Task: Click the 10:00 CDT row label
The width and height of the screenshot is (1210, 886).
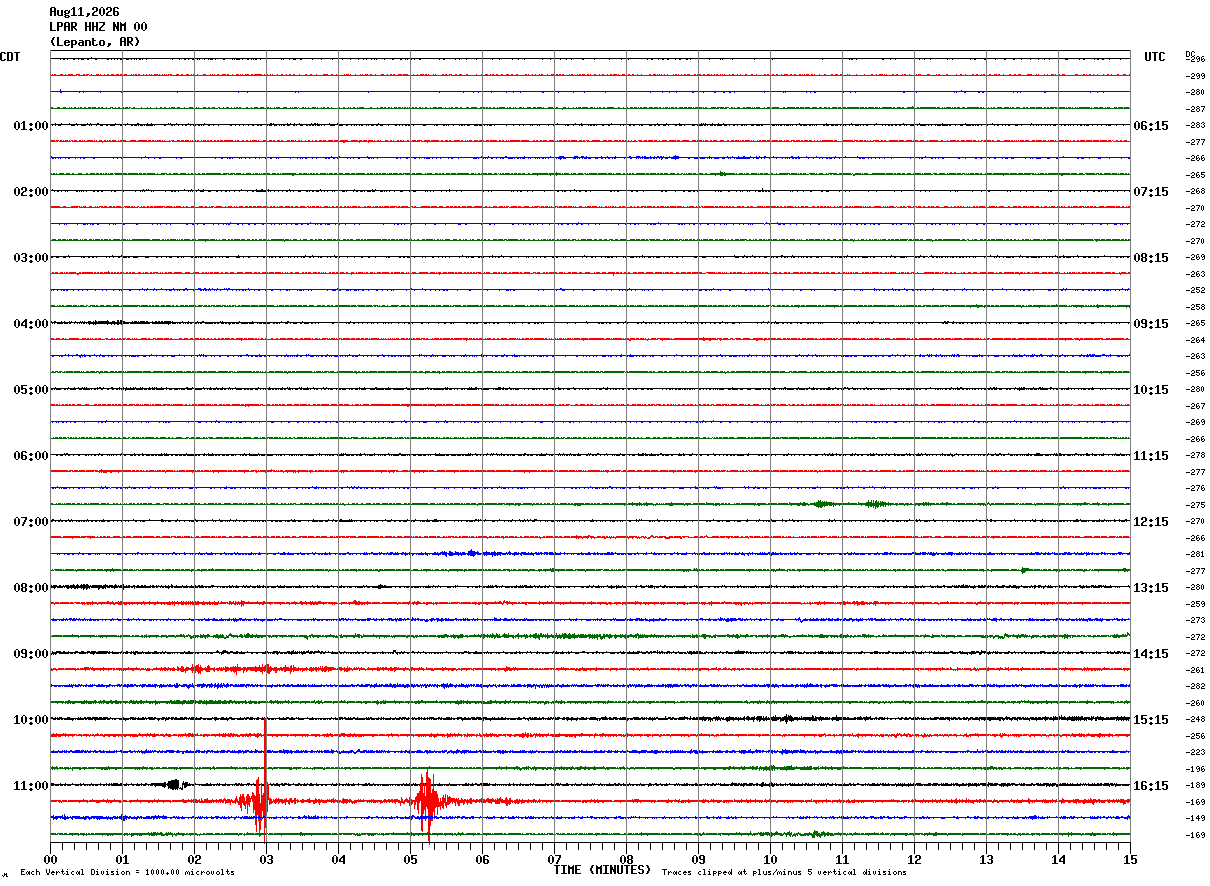Action: 30,720
